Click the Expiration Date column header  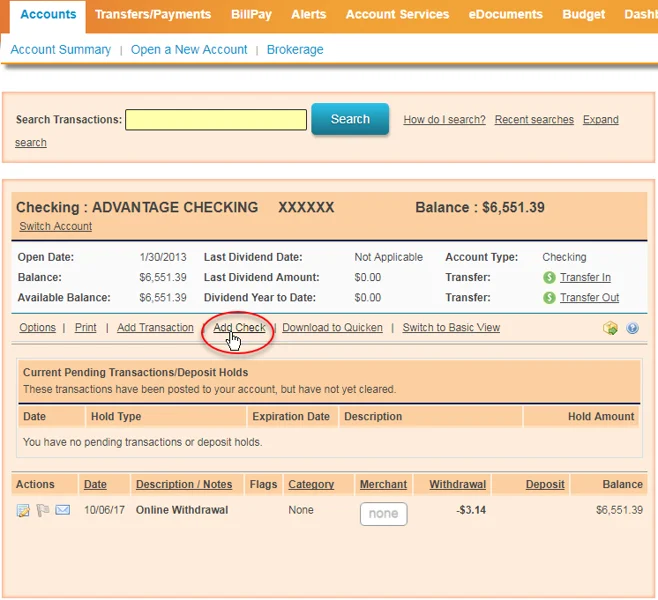pos(291,416)
